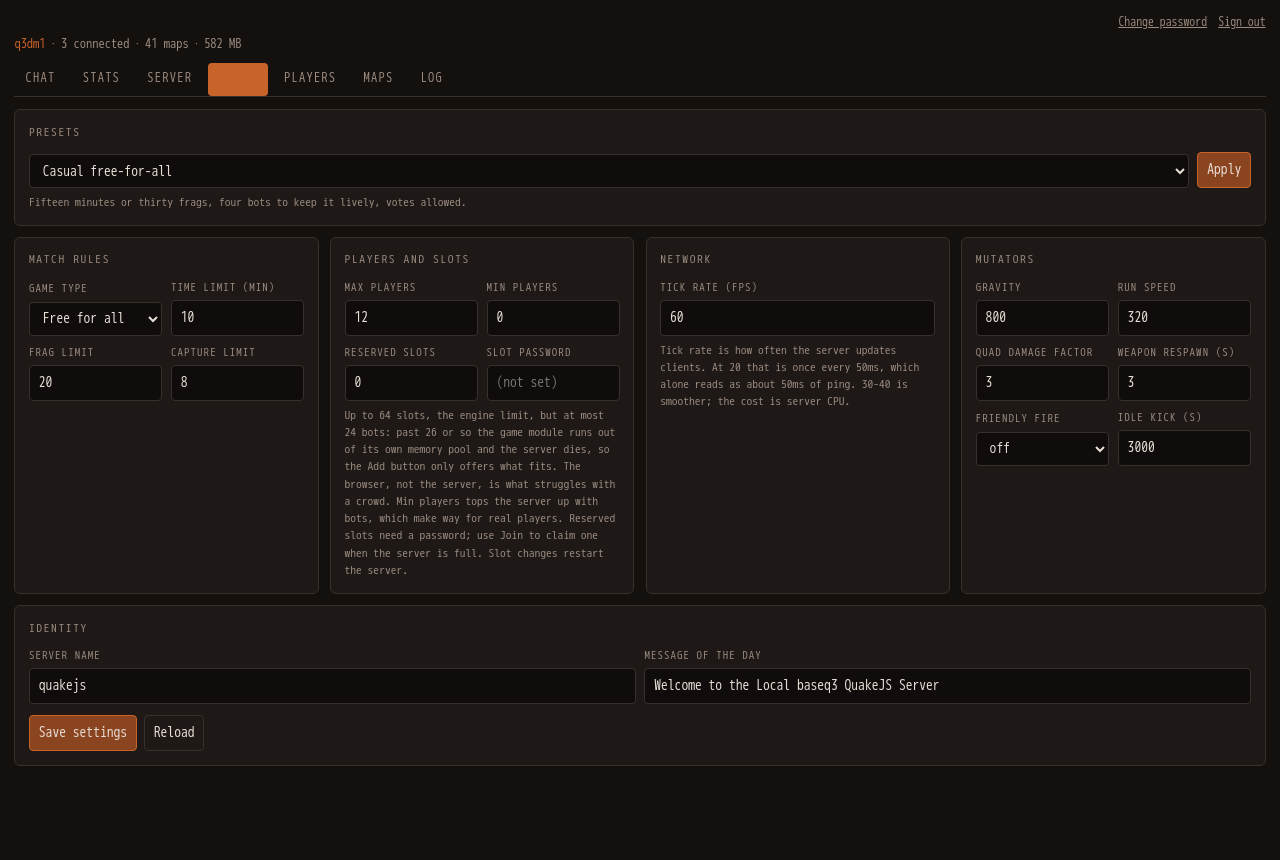This screenshot has height=860, width=1280.
Task: Open the Friendly Fire dropdown
Action: coord(1042,449)
